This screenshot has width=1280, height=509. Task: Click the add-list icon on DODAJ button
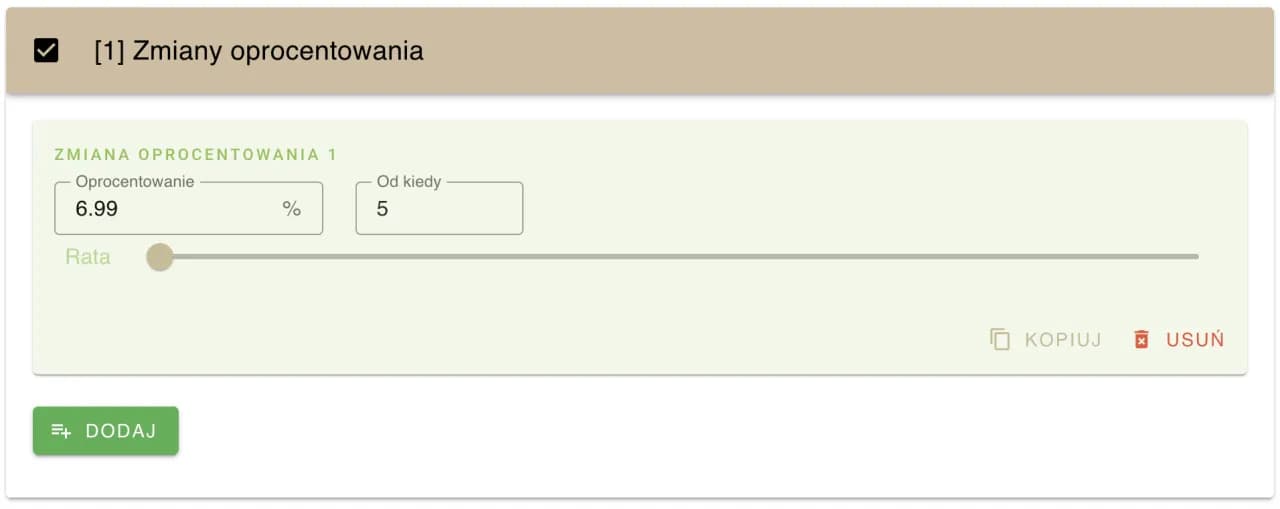coord(61,431)
